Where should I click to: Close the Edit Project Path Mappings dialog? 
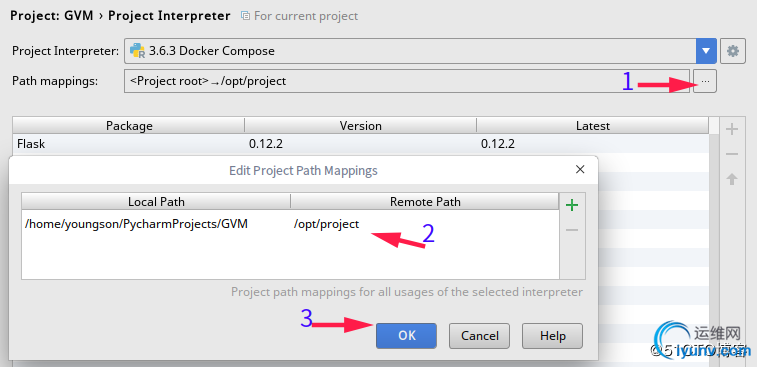pos(580,169)
